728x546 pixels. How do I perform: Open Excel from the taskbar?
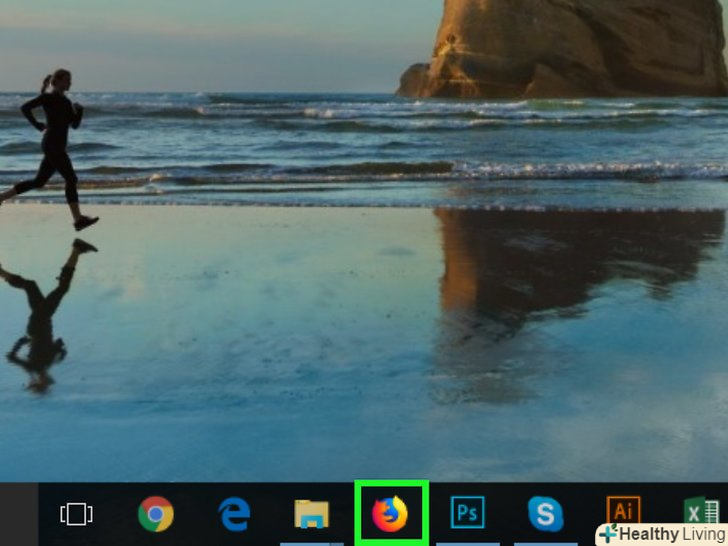tap(701, 511)
